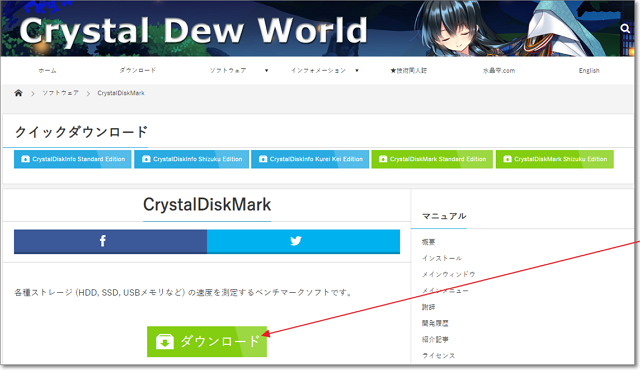Download CrystalDiskInfo Standard Edition
Screen dimensions: 640x370
(73, 159)
